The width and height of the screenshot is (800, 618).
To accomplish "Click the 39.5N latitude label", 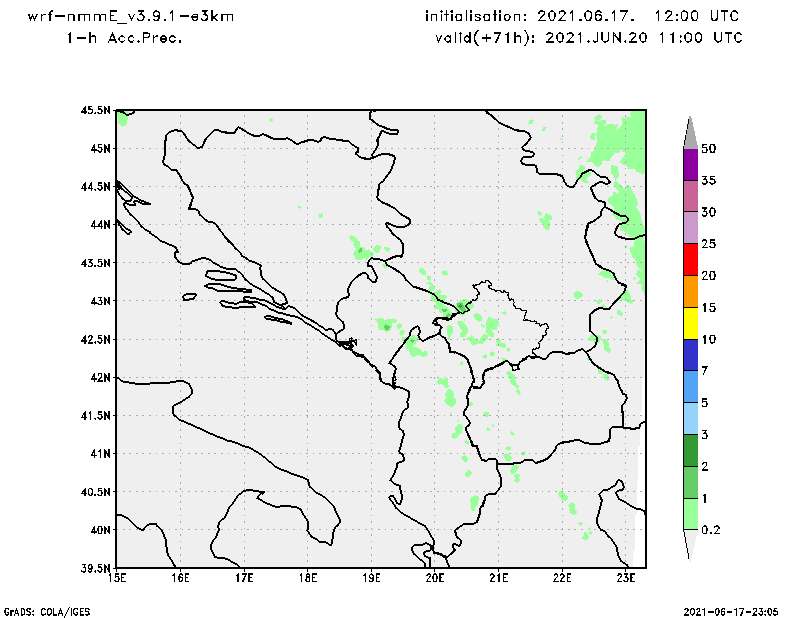I will pos(95,568).
